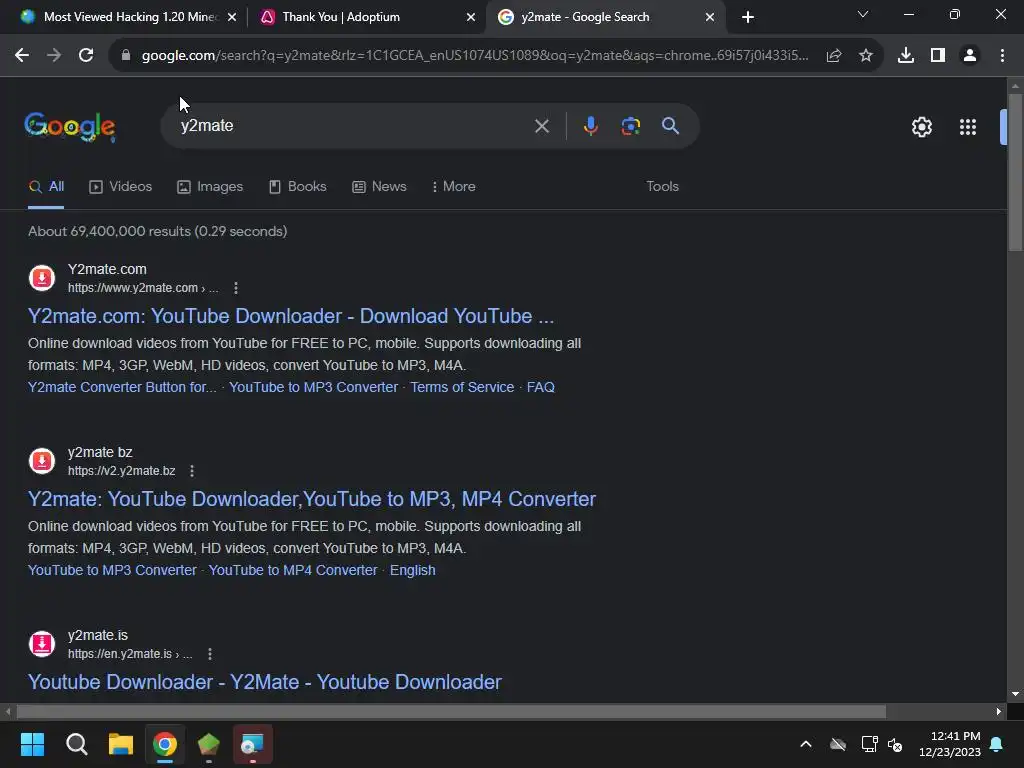Select the Videos results tab
The image size is (1024, 768).
tap(121, 187)
